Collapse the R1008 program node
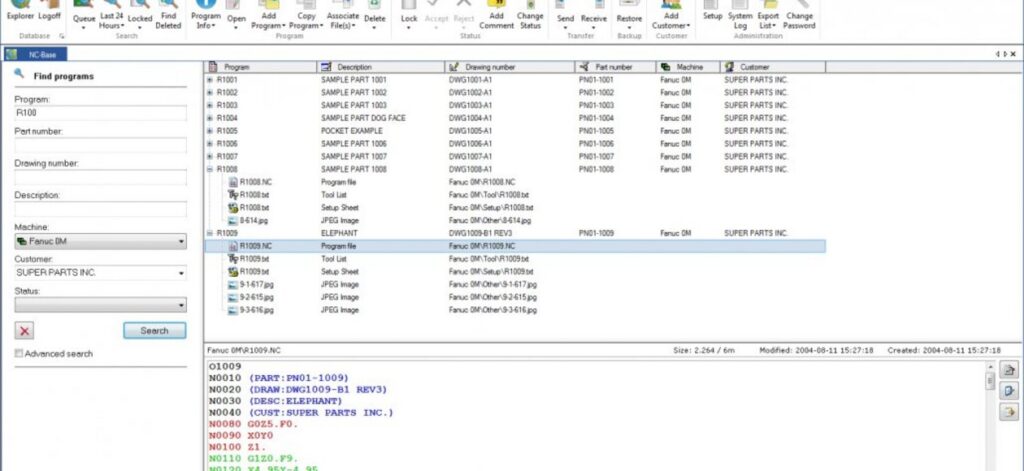This screenshot has width=1024, height=471. pos(210,169)
